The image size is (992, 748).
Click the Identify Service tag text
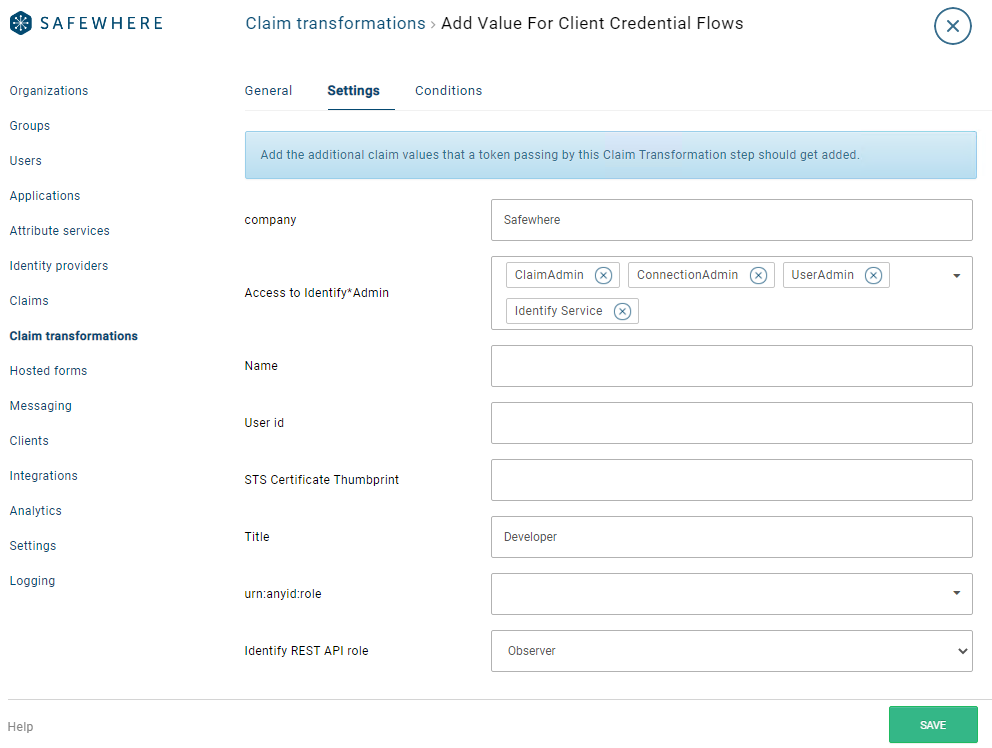pyautogui.click(x=558, y=311)
